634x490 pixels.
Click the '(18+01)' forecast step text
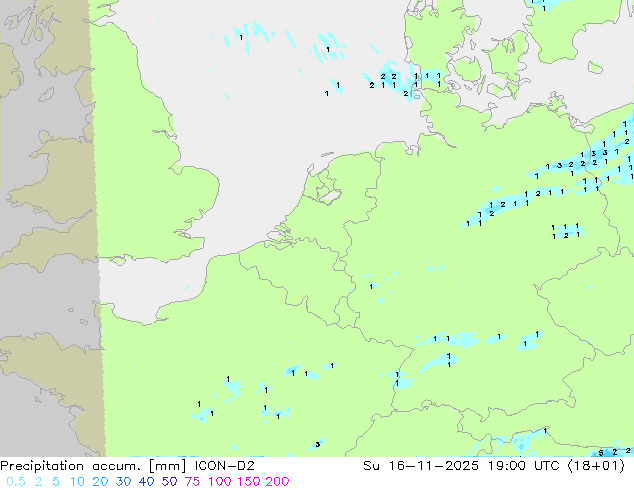pos(596,466)
